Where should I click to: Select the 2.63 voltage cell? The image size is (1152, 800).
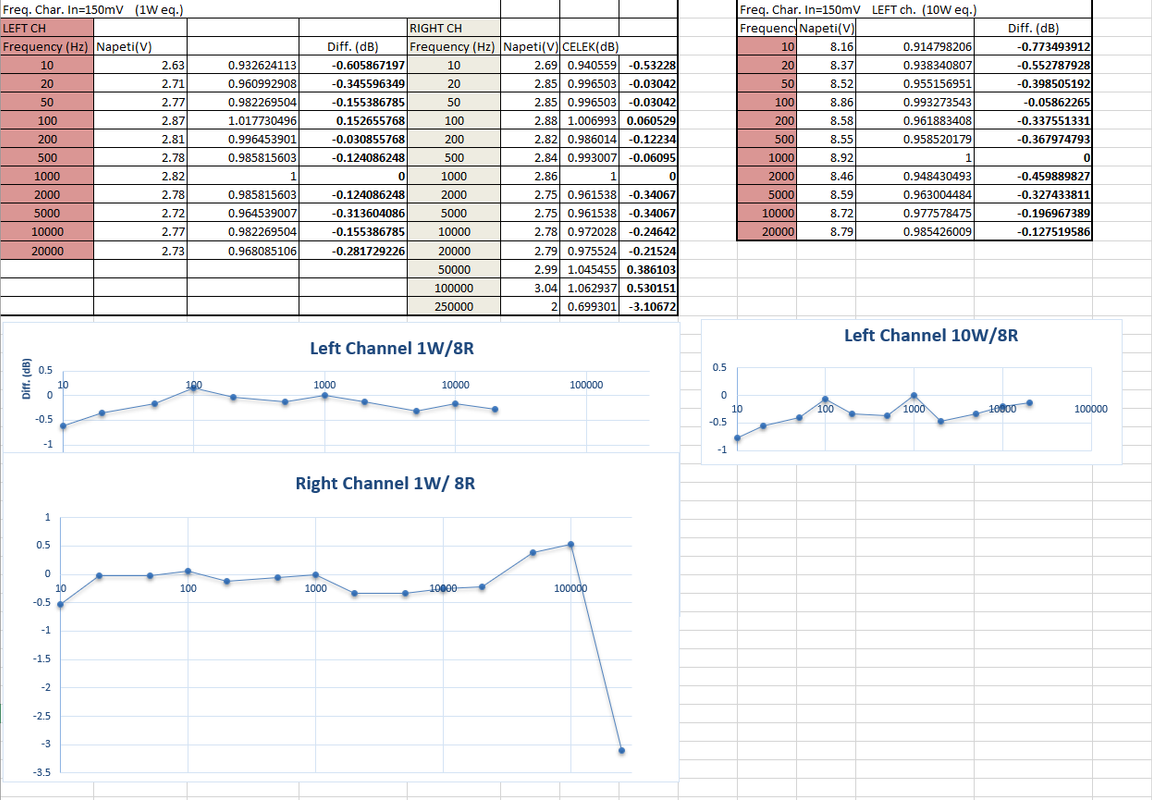[140, 65]
